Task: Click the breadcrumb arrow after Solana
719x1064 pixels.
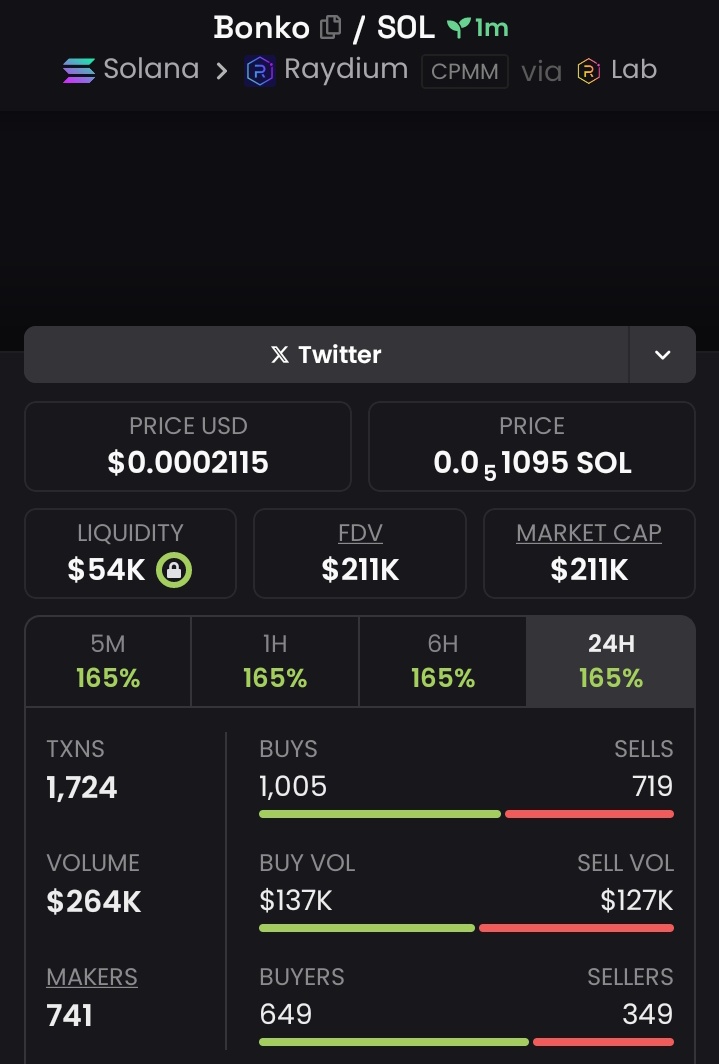Action: tap(222, 71)
